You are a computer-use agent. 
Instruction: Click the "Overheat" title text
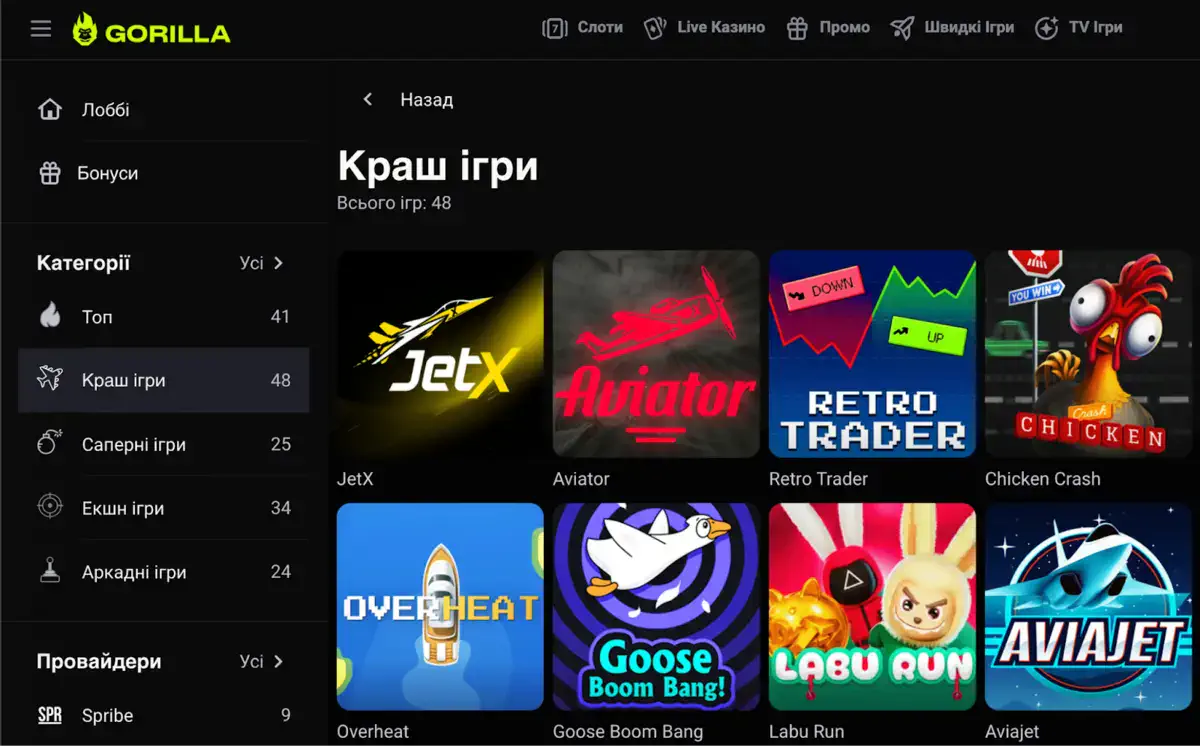point(373,732)
